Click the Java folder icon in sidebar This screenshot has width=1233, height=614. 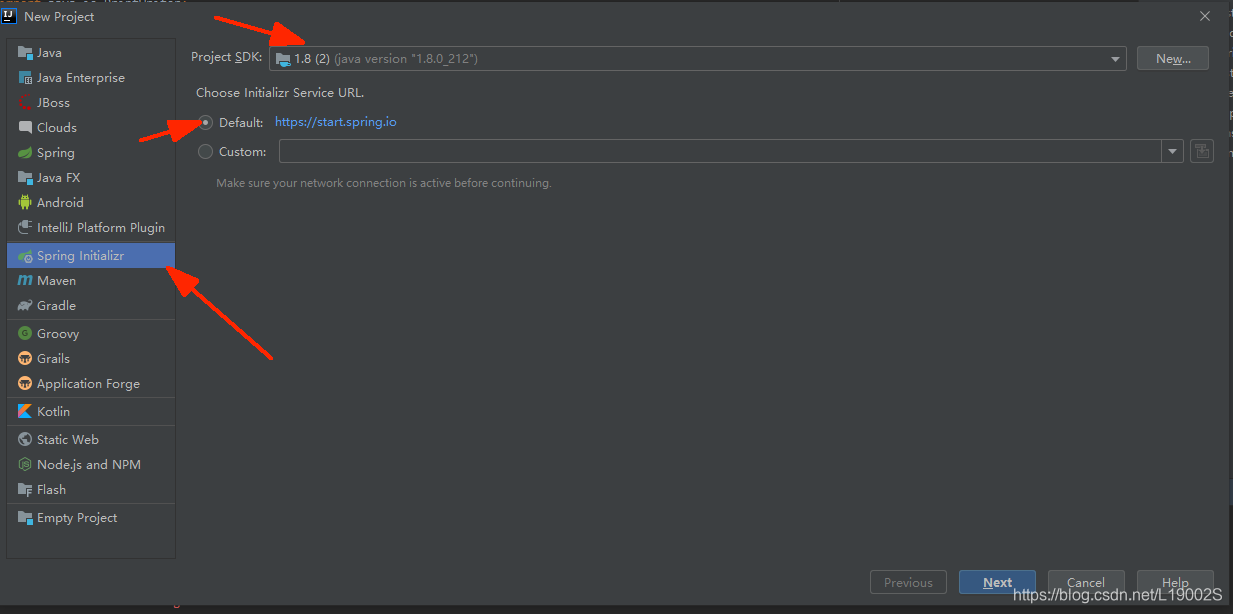(25, 53)
